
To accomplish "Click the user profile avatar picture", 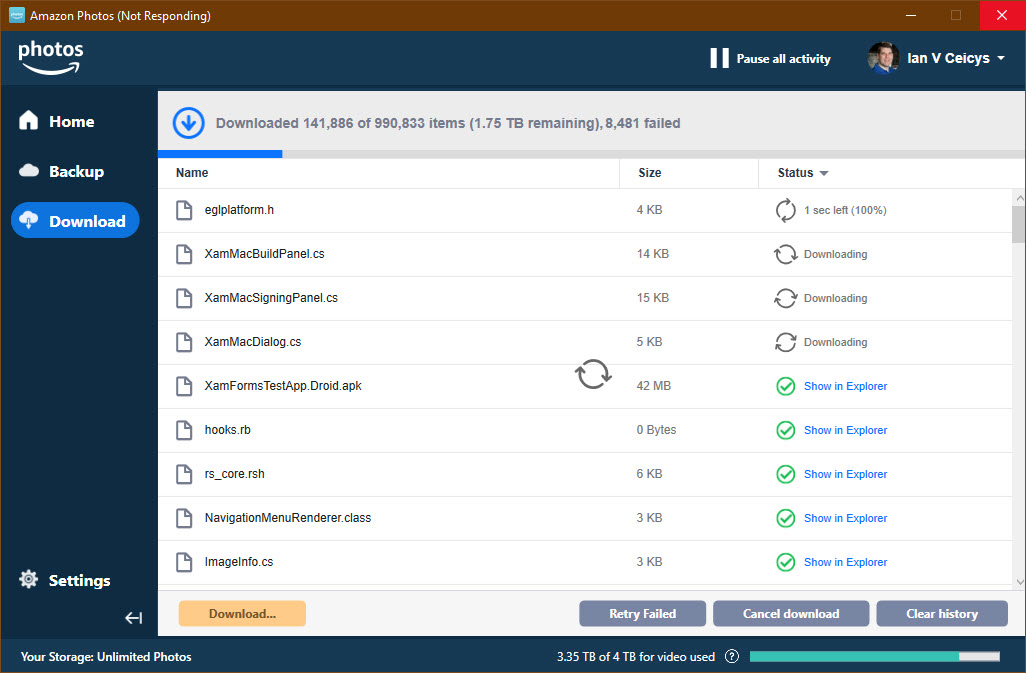I will click(883, 58).
